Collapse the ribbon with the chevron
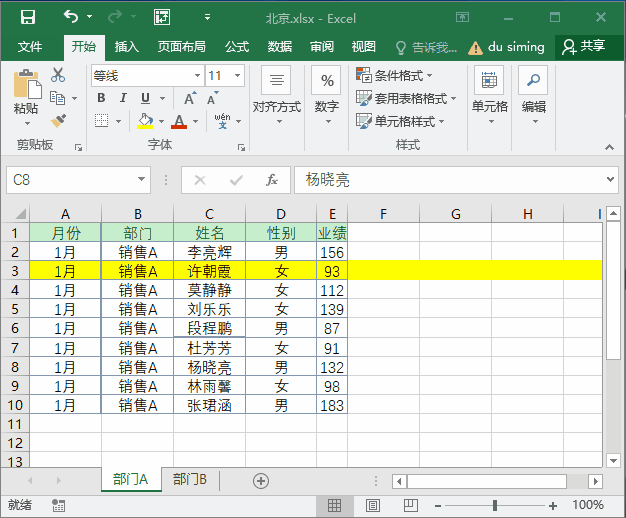626x518 pixels. coord(609,147)
